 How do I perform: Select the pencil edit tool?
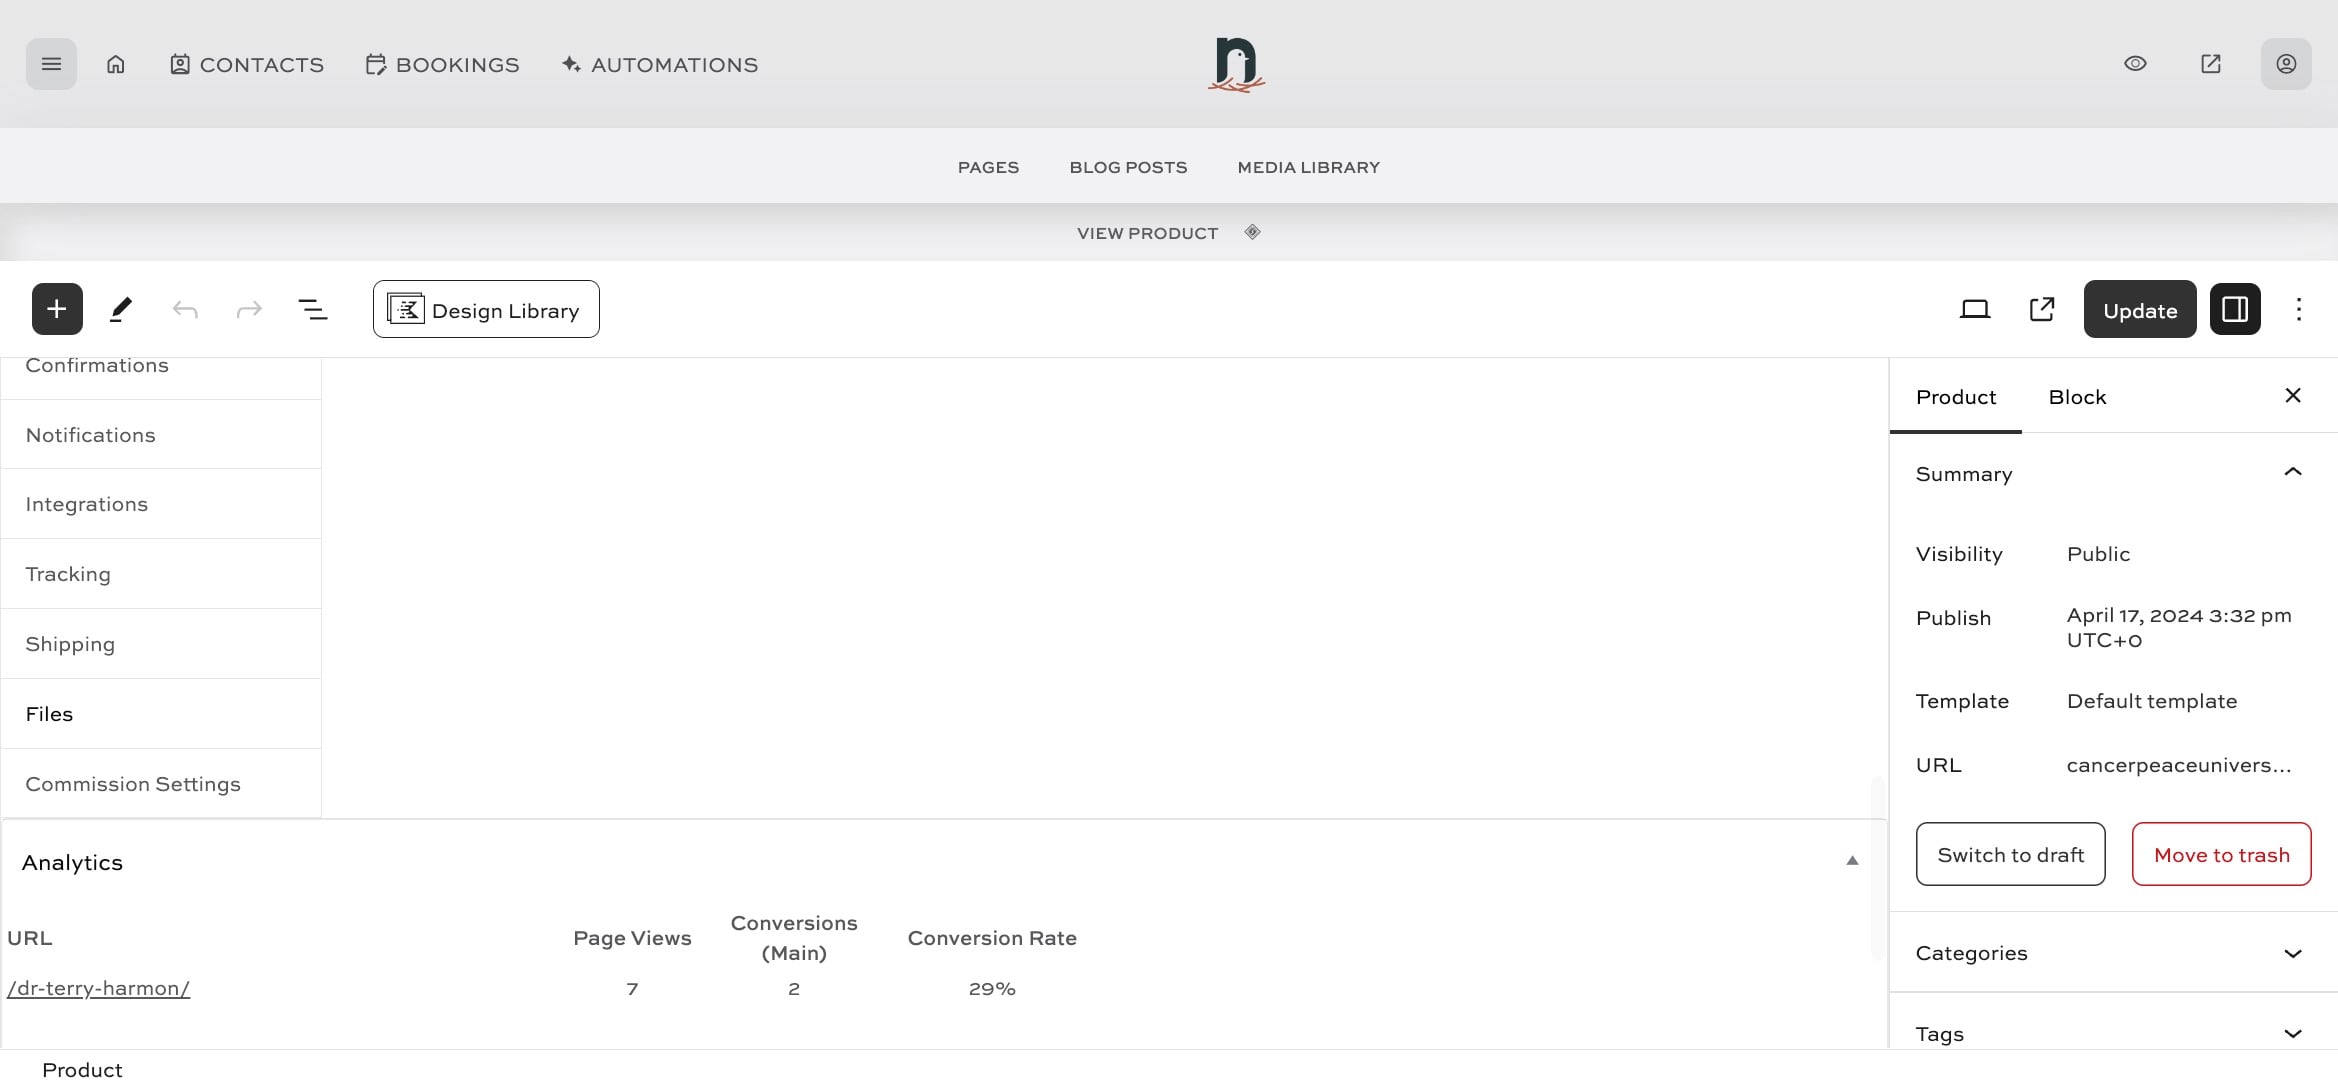pos(121,309)
